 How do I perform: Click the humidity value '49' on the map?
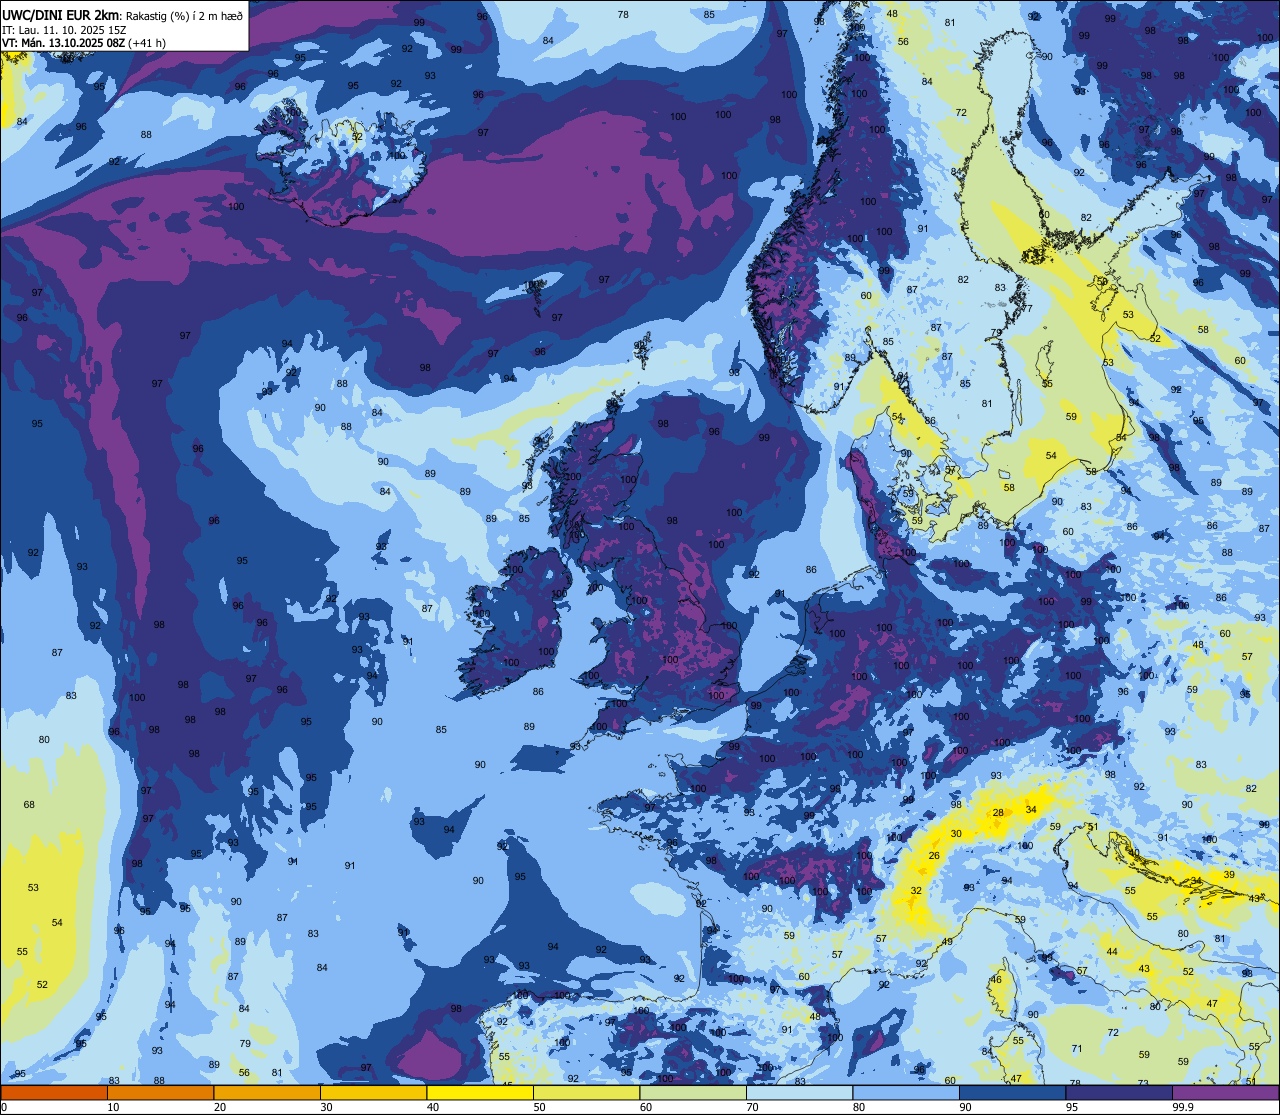pos(947,941)
